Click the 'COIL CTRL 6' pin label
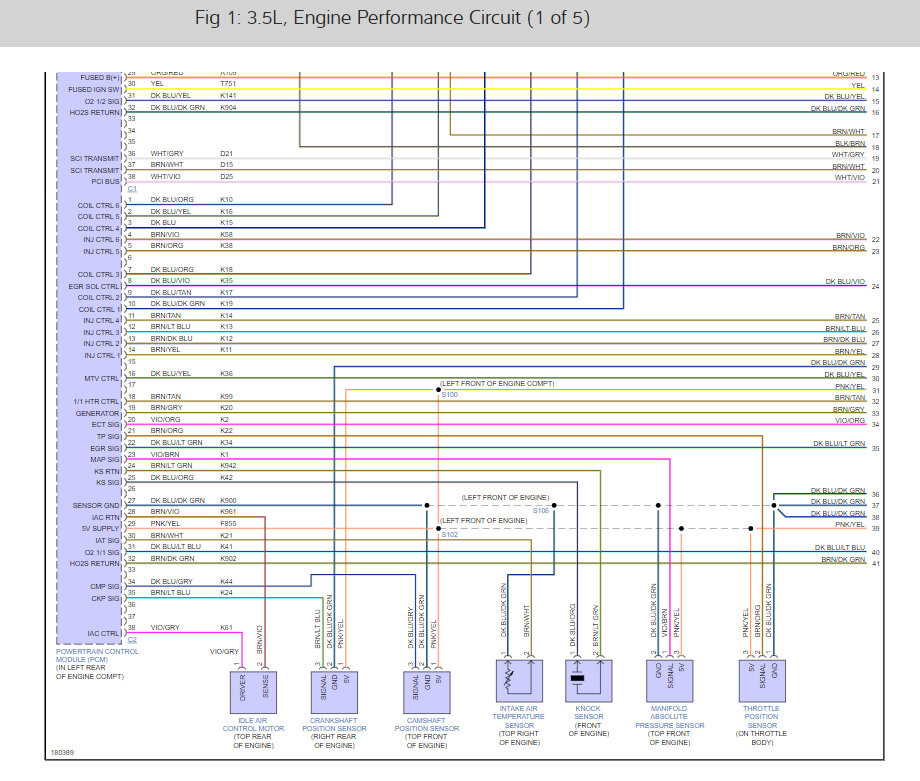 point(99,205)
